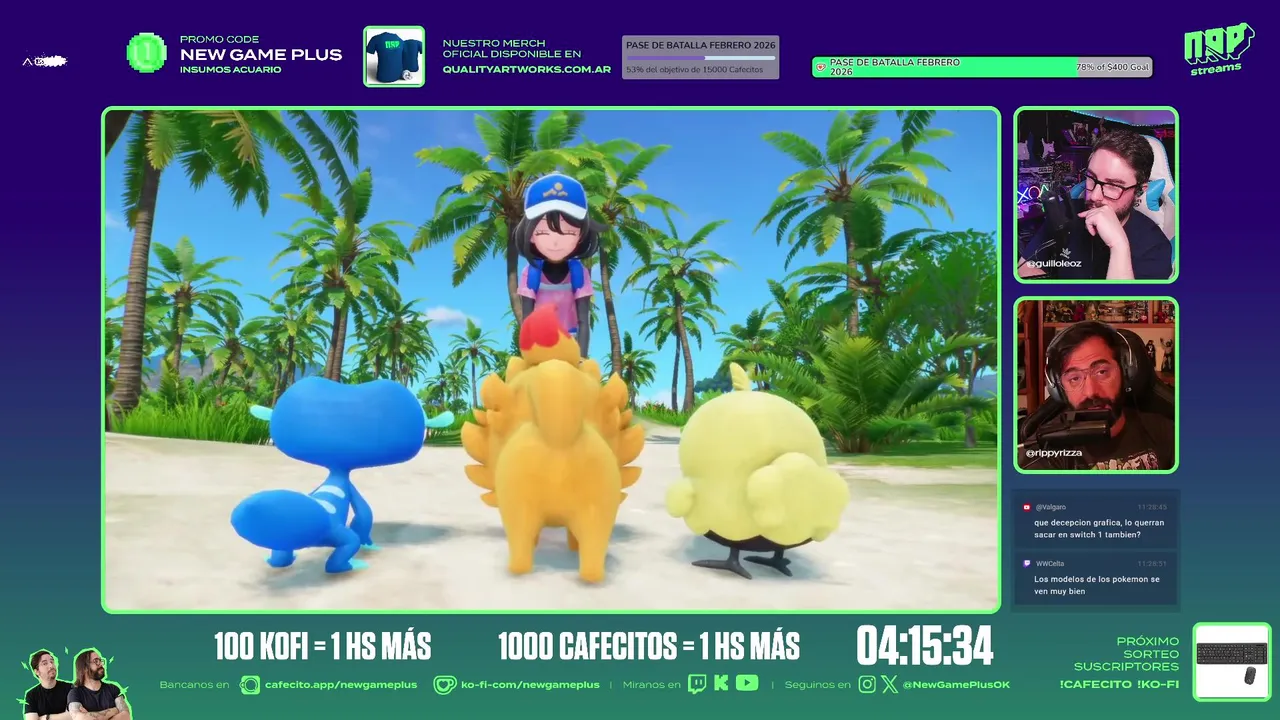Click the YouTube logo icon

747,684
